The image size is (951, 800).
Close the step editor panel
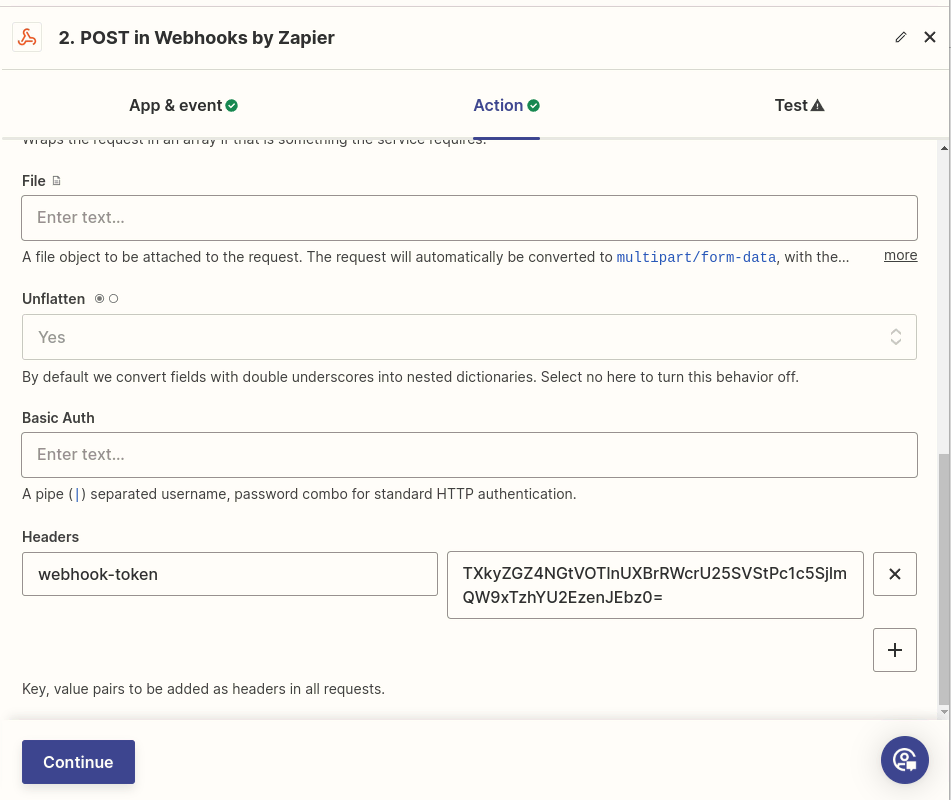(930, 38)
